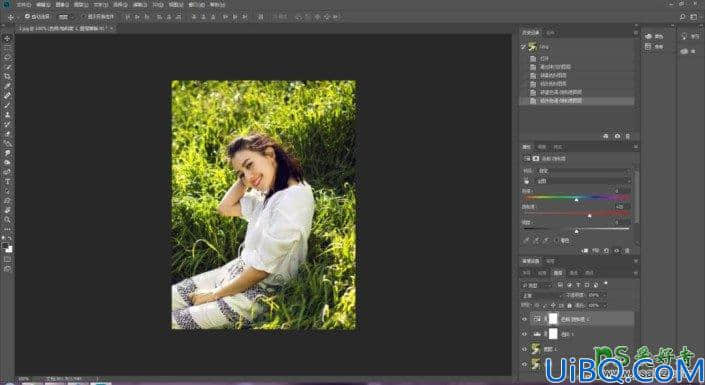Delete adjustment layer trash icon in Properties

tap(628, 251)
